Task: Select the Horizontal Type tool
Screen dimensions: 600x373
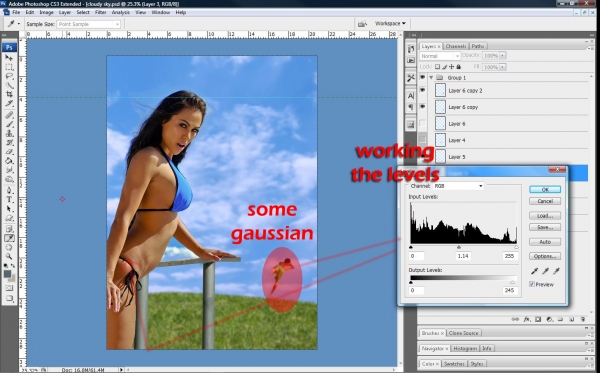Action: point(9,199)
